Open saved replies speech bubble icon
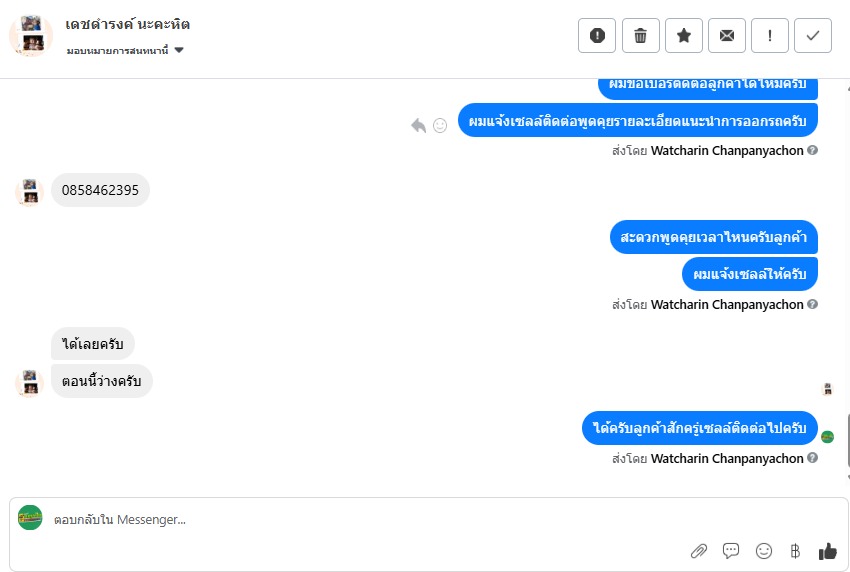Screen dimensions: 850x572 tap(731, 551)
